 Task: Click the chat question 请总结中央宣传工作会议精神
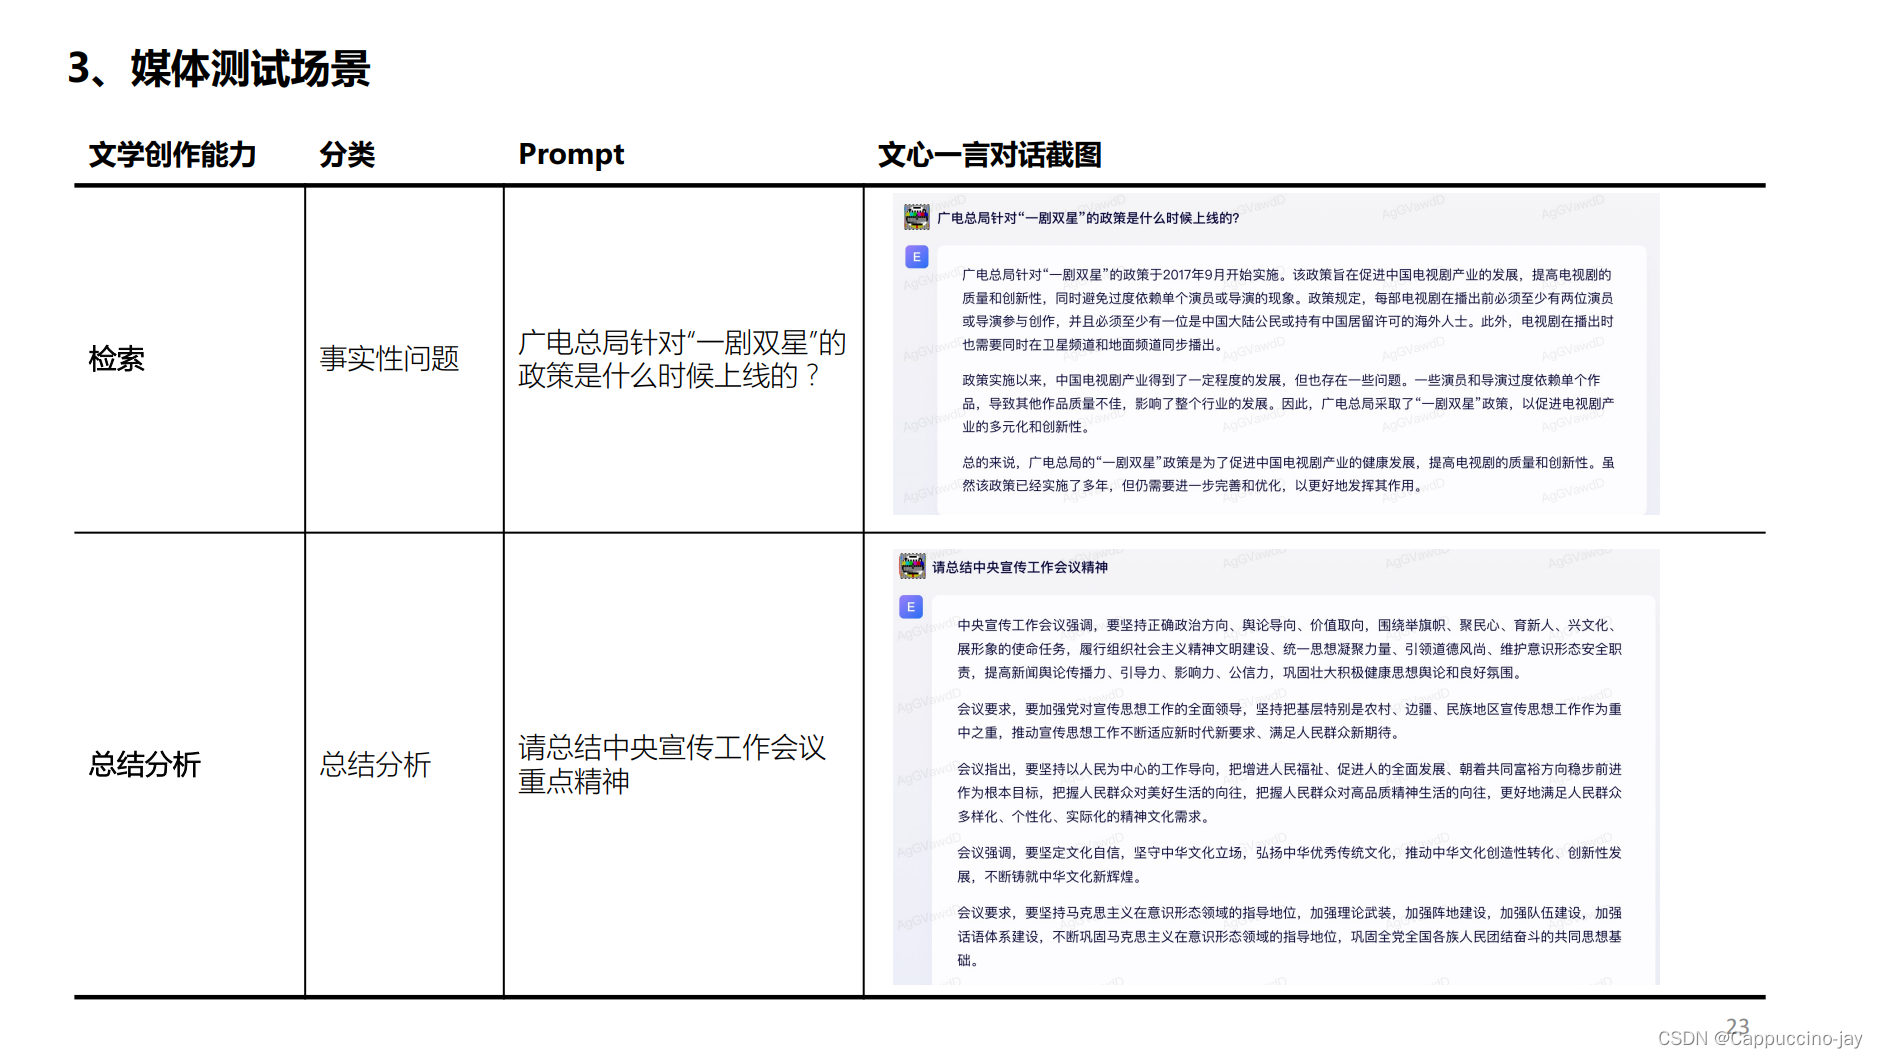click(1020, 567)
